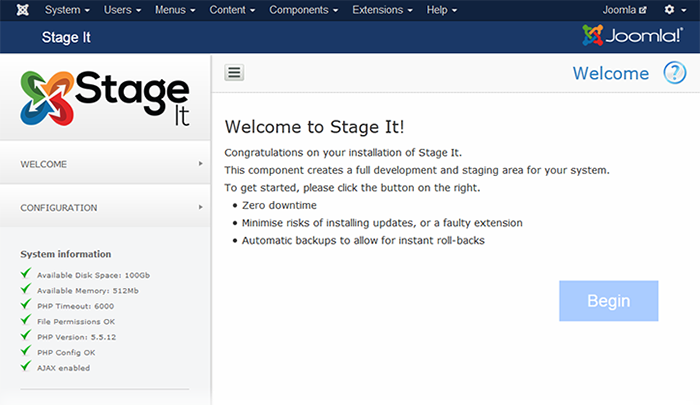The width and height of the screenshot is (700, 405).
Task: Click green checkmark beside PHP Timeout
Action: pyautogui.click(x=26, y=304)
